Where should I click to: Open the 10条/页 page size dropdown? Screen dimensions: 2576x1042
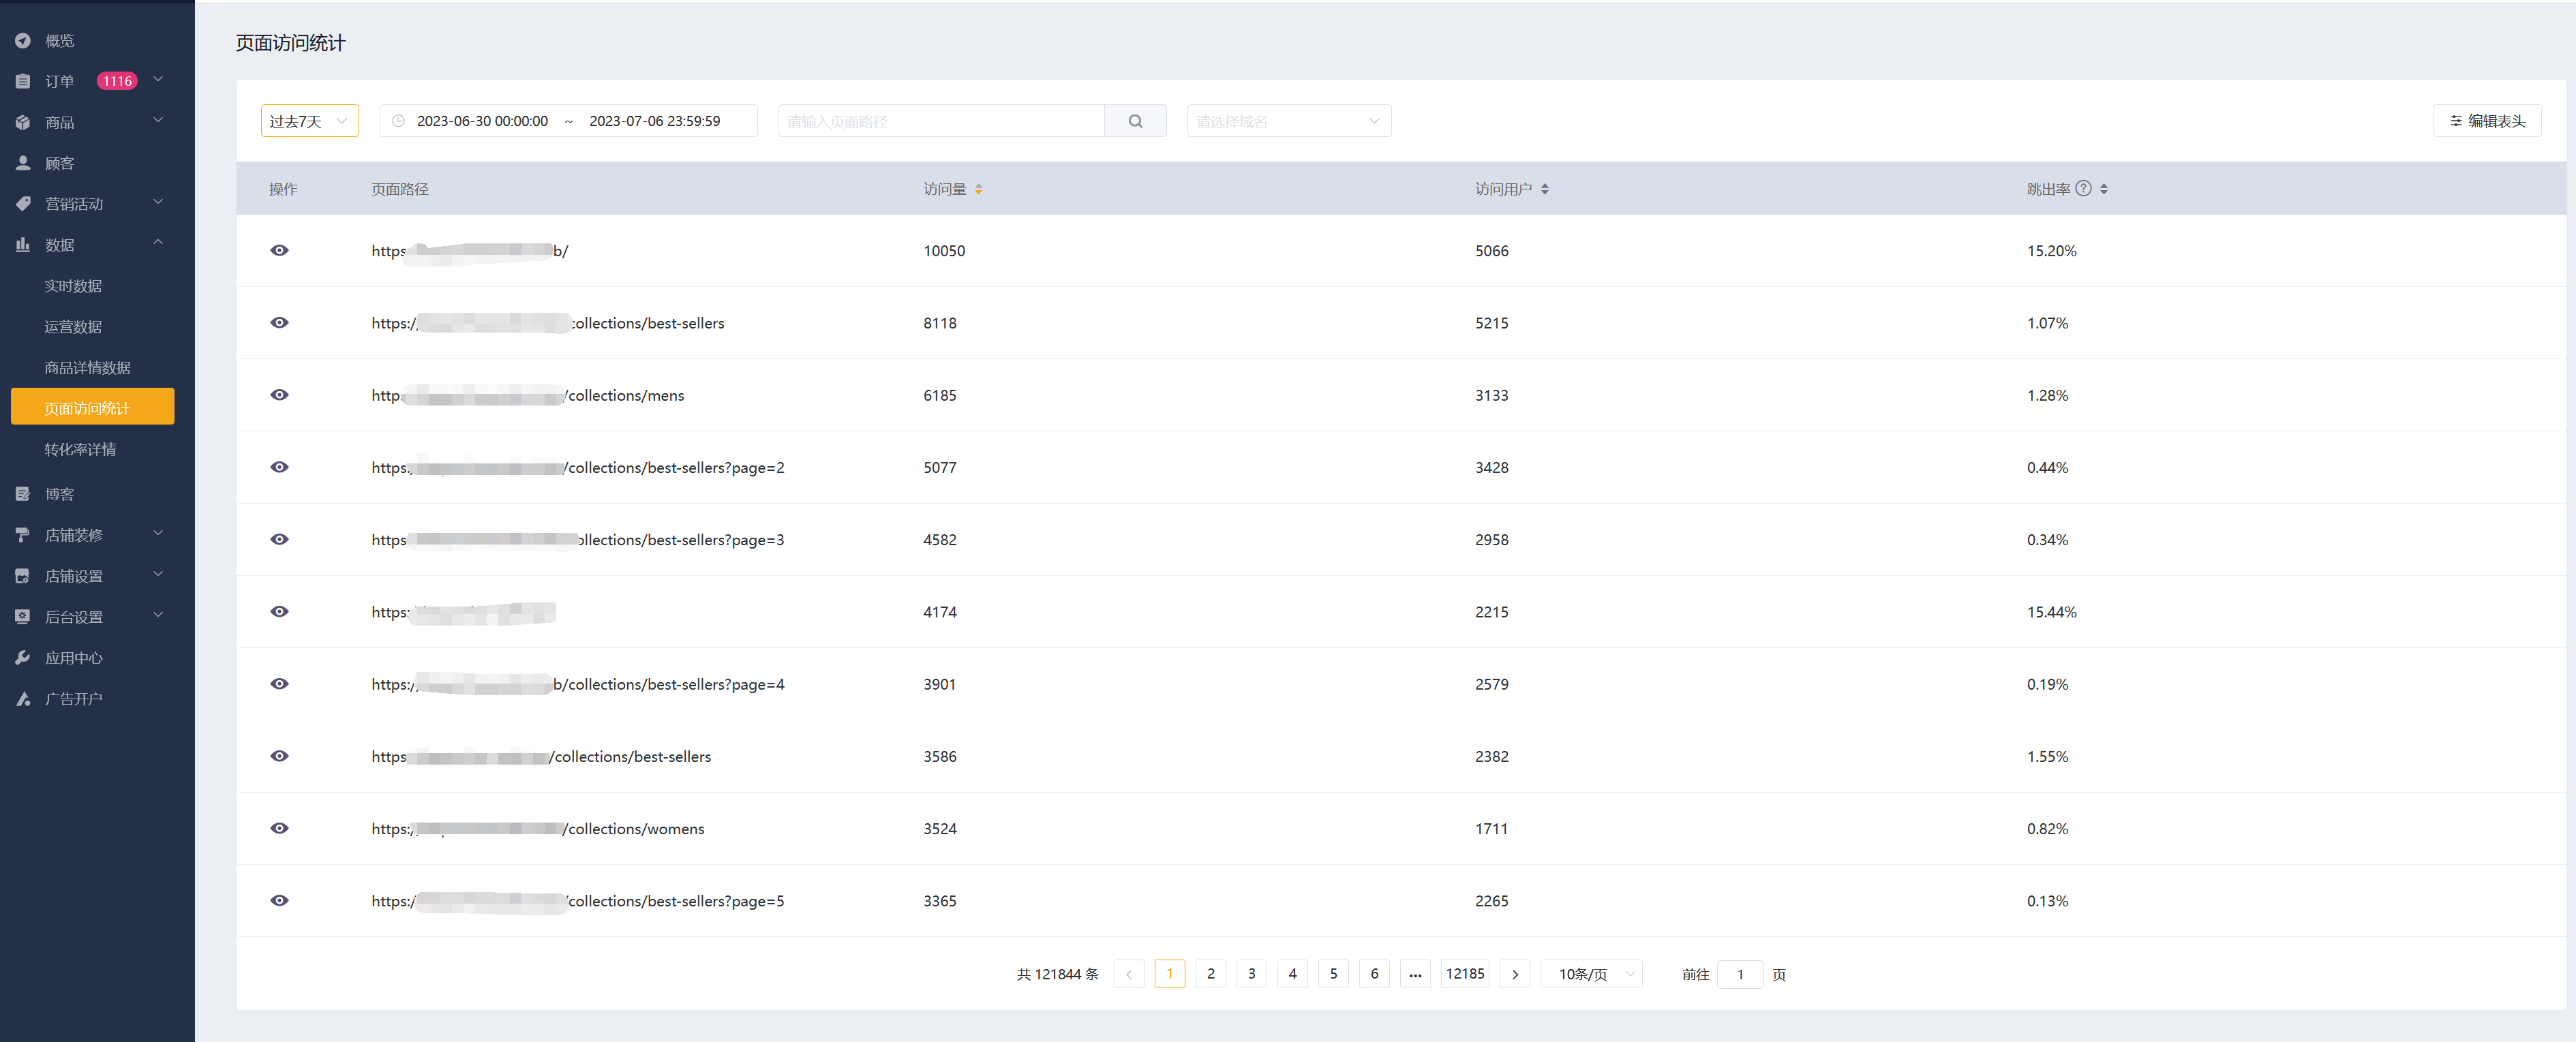1591,974
